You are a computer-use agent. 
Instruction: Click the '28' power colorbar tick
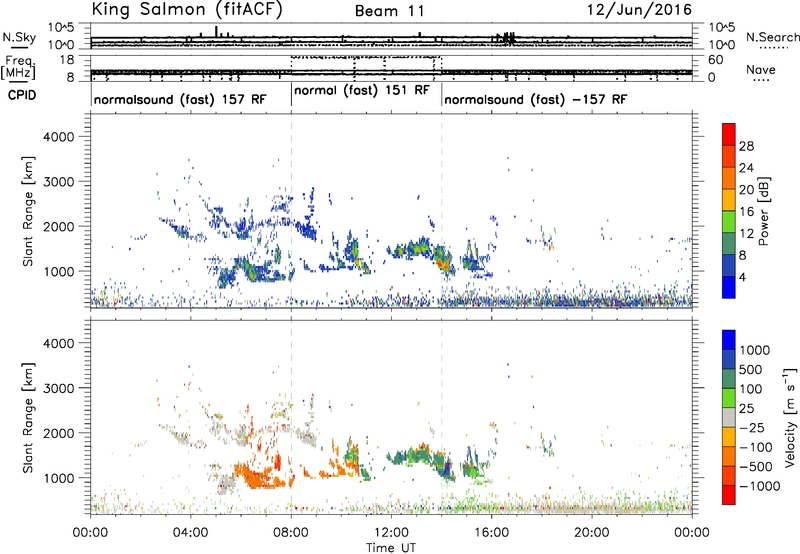click(746, 147)
